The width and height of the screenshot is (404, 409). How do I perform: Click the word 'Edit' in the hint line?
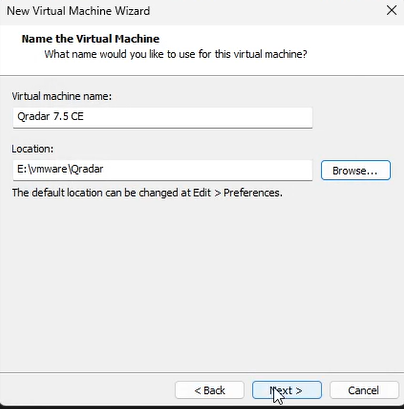tap(202, 193)
